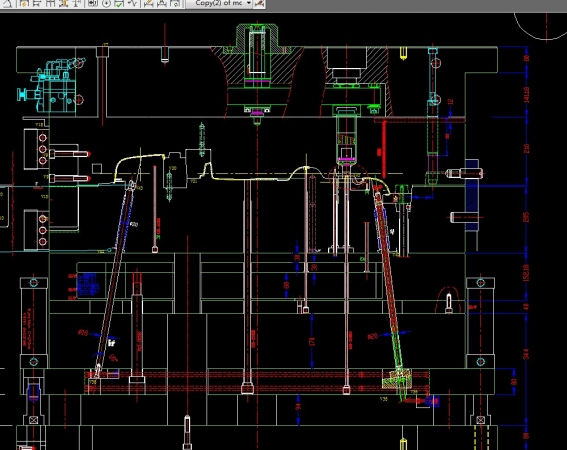Expand the dimension style list arrow
Viewport: 567px width, 450px height.
point(249,3)
